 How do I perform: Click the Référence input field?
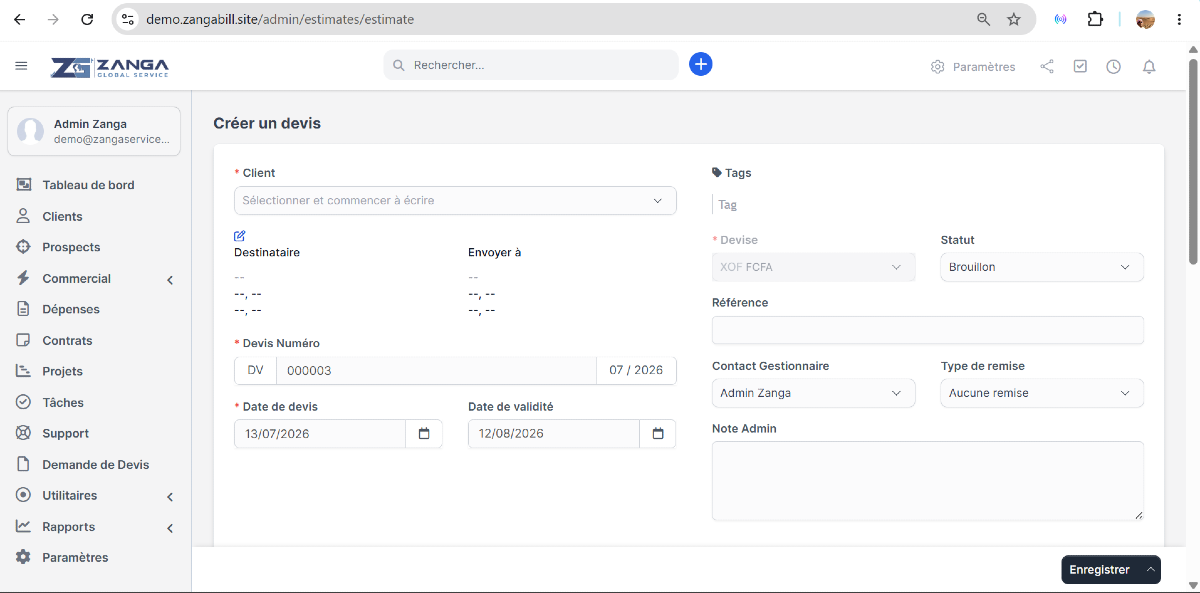[x=927, y=330]
